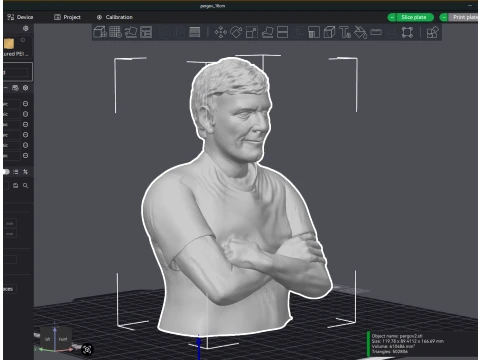Click the 'Object name: pergov2.stl' info text
This screenshot has width=480, height=360.
397,336
